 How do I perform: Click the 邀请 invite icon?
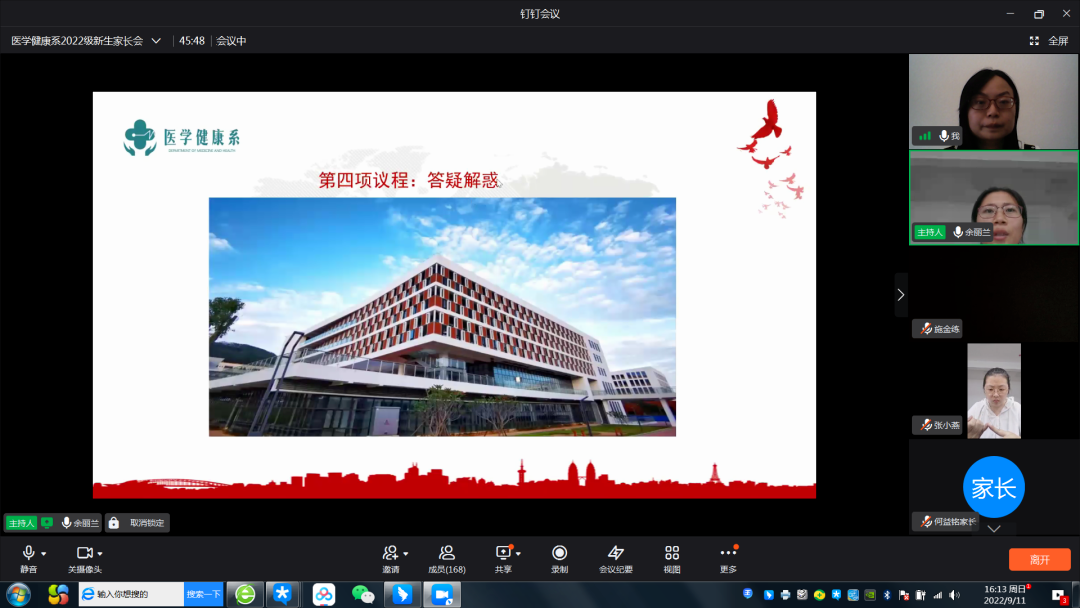[390, 553]
